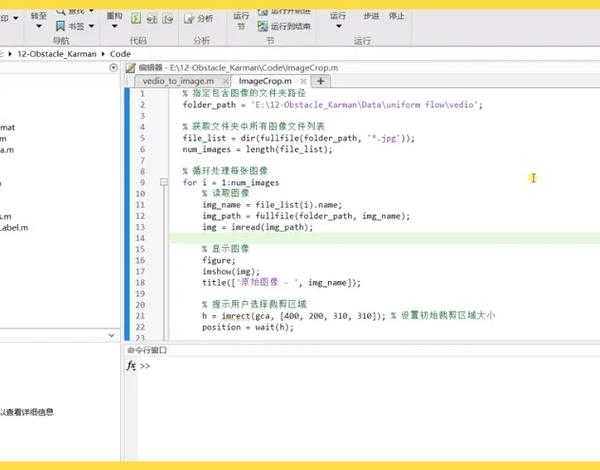Click the middle comment icon in 代码 group

(152, 18)
